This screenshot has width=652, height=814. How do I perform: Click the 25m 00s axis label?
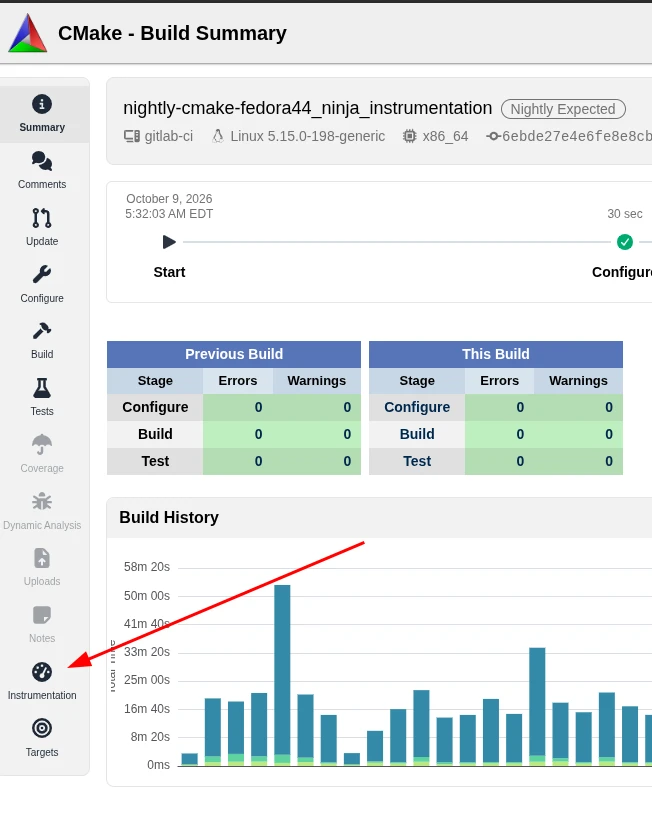[x=147, y=680]
